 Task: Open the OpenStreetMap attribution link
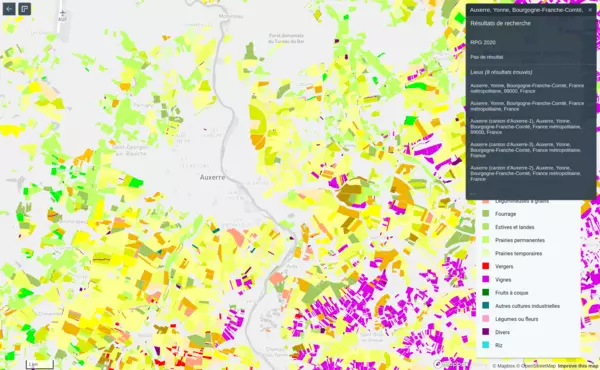538,366
